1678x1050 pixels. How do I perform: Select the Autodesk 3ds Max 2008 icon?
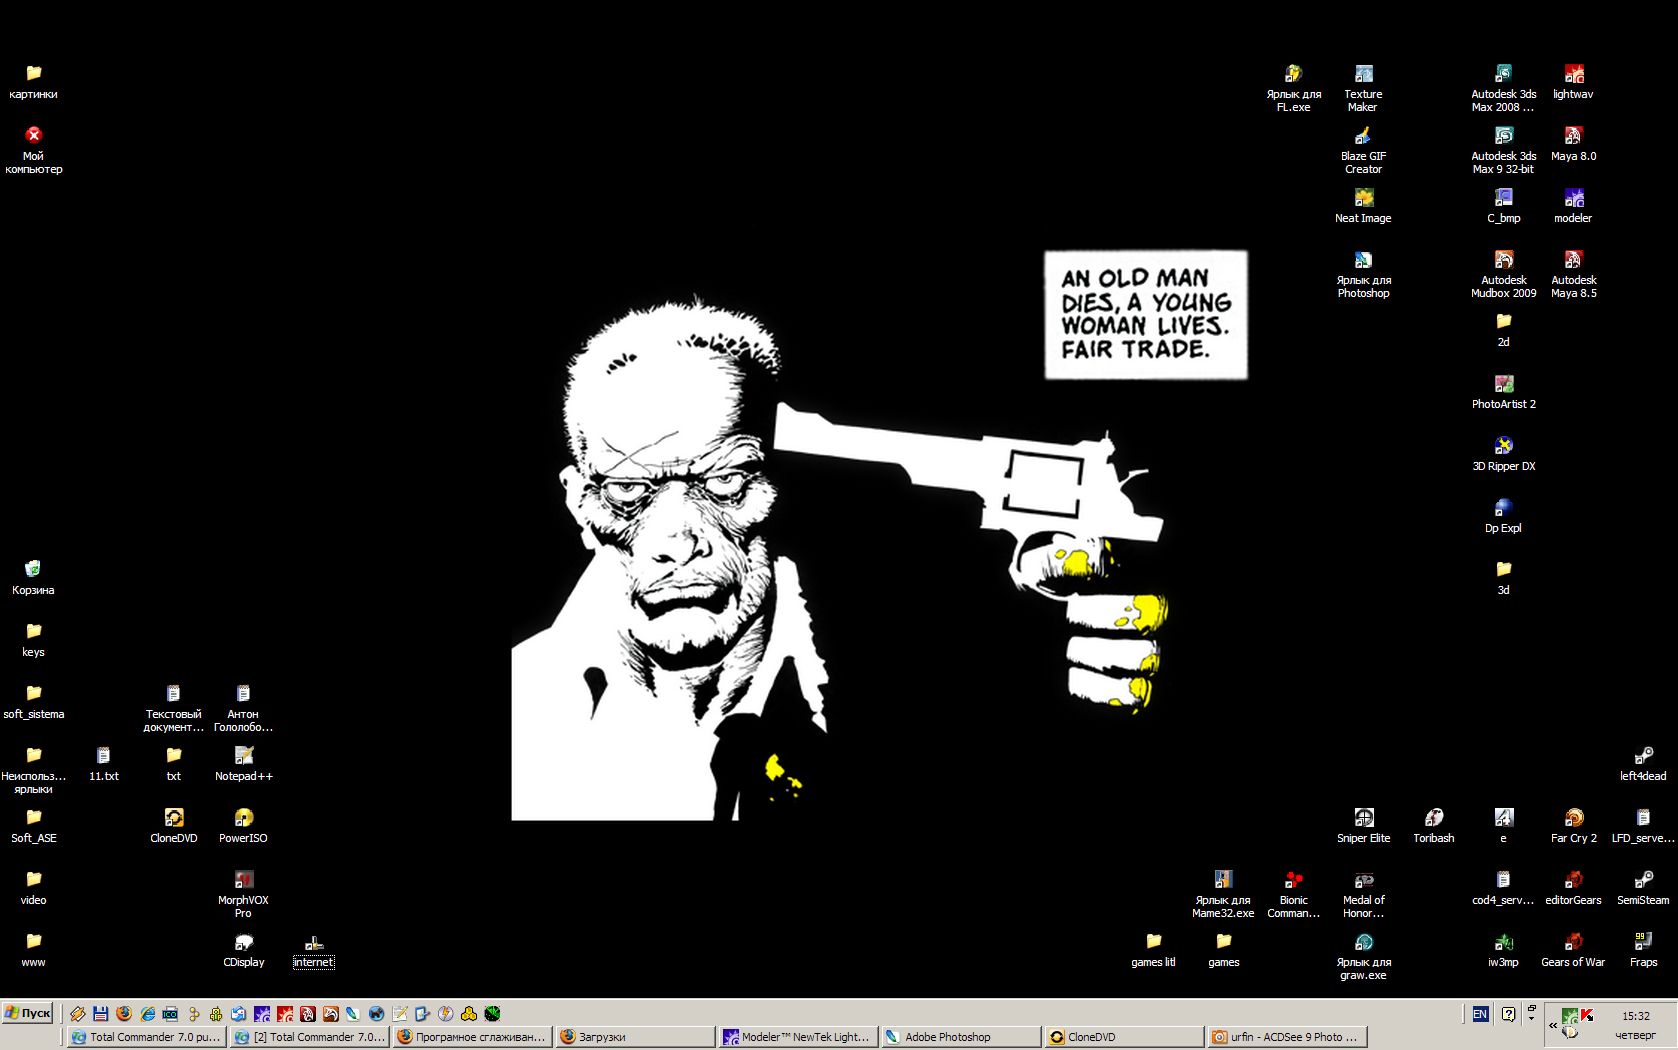click(1503, 88)
